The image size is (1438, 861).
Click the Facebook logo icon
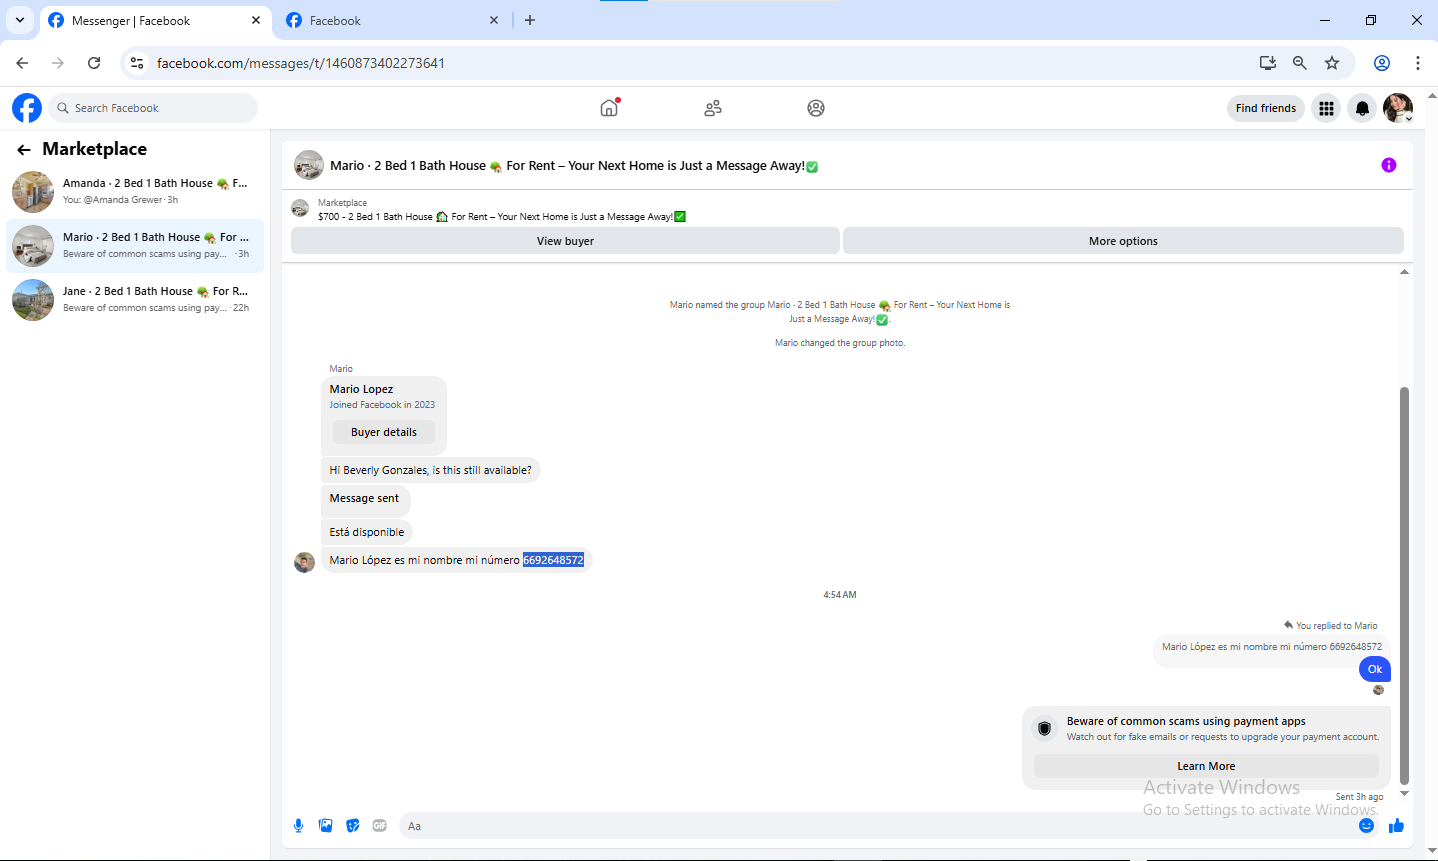click(27, 108)
